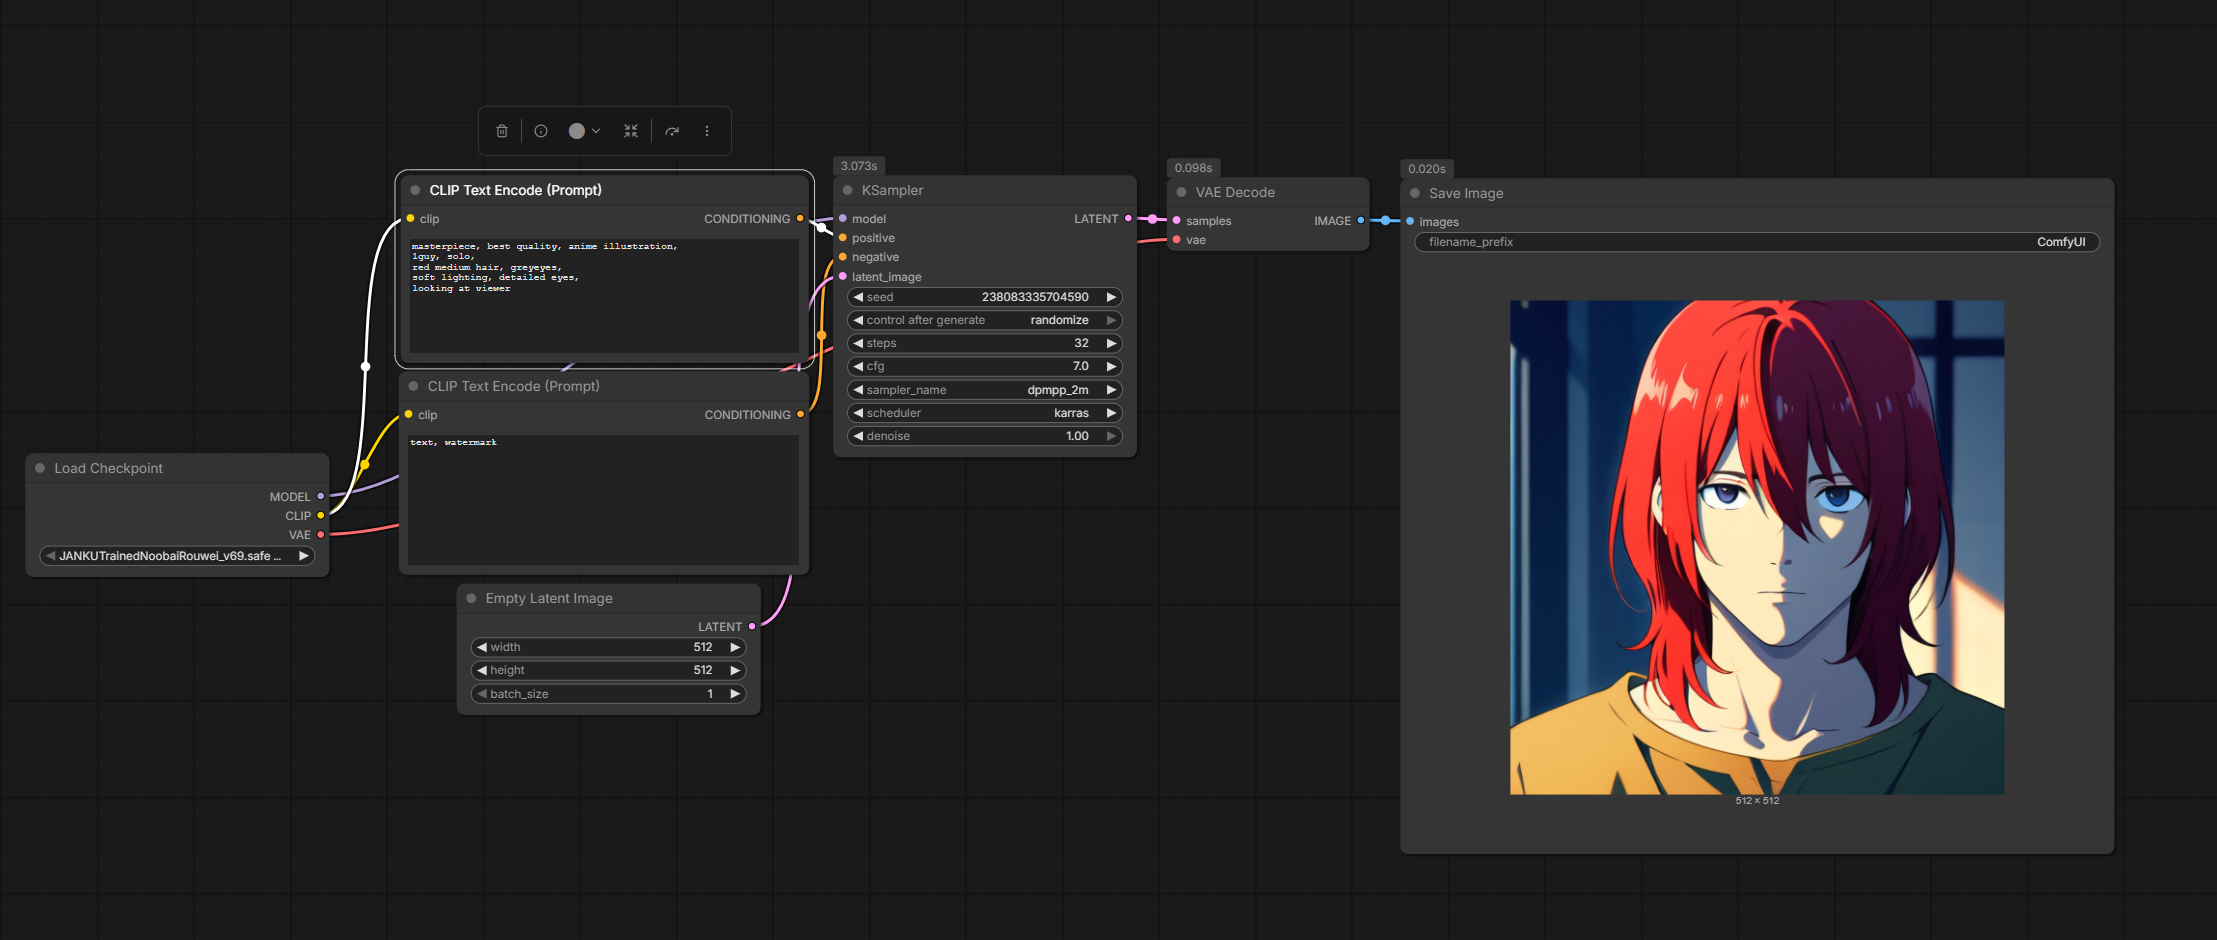Open more options three-dot menu
This screenshot has width=2217, height=940.
[x=707, y=131]
